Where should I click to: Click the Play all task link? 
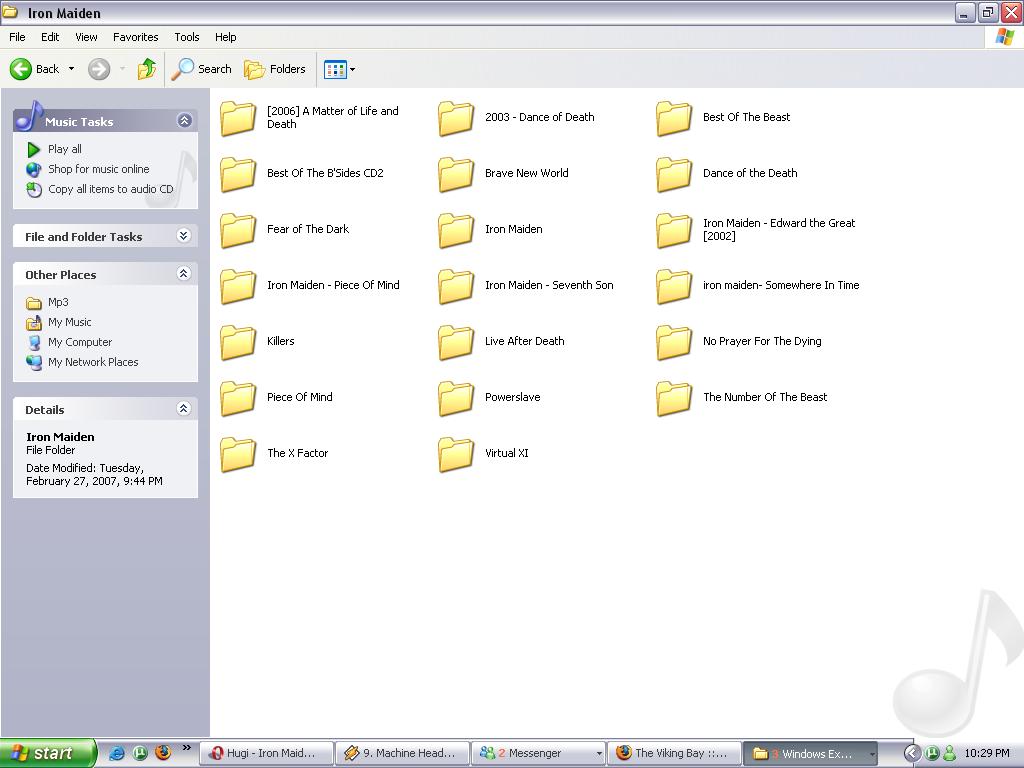pos(65,149)
